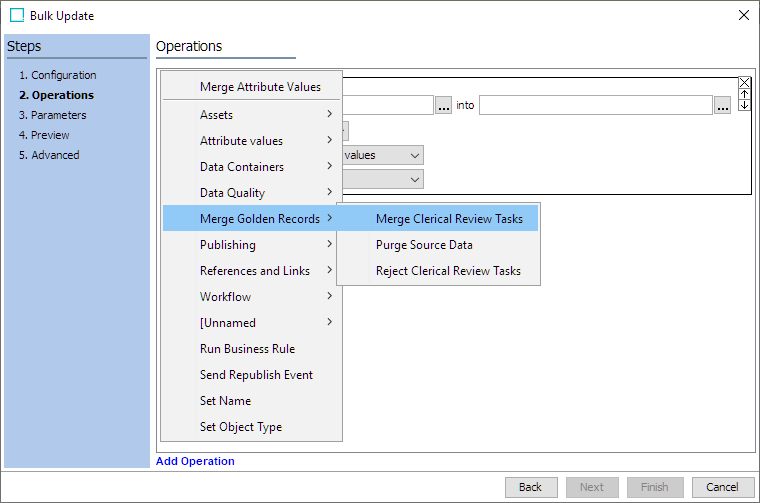The width and height of the screenshot is (760, 503).
Task: Go to the Parameters step
Action: [52, 115]
